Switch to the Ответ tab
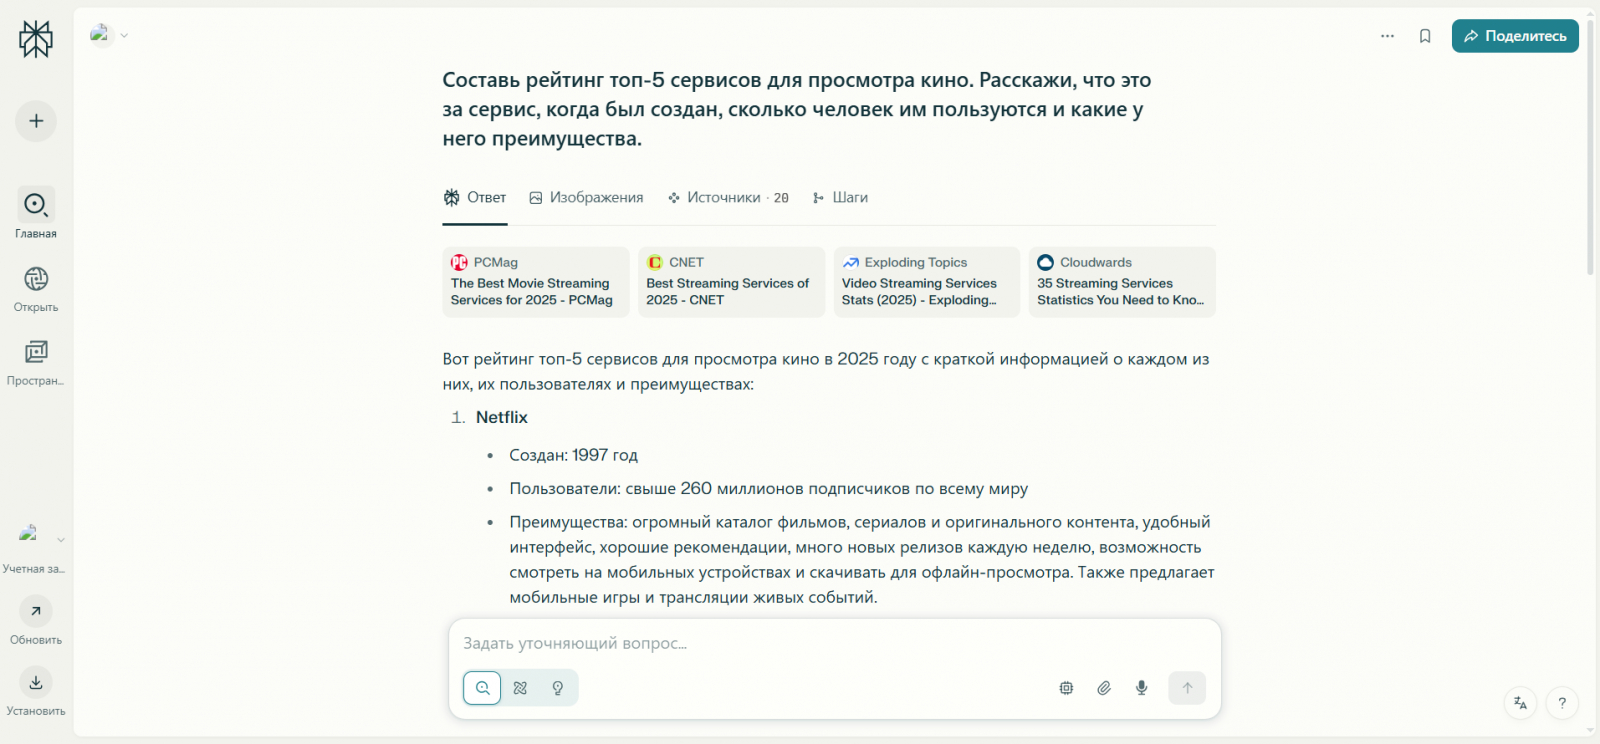1600x744 pixels. click(x=475, y=198)
